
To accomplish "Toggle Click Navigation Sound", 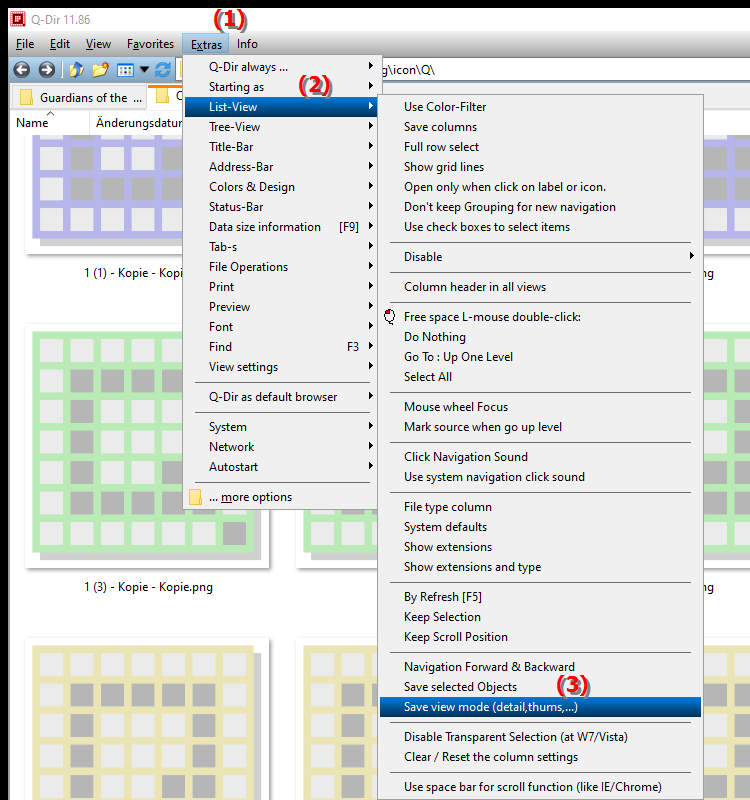I will [540, 457].
